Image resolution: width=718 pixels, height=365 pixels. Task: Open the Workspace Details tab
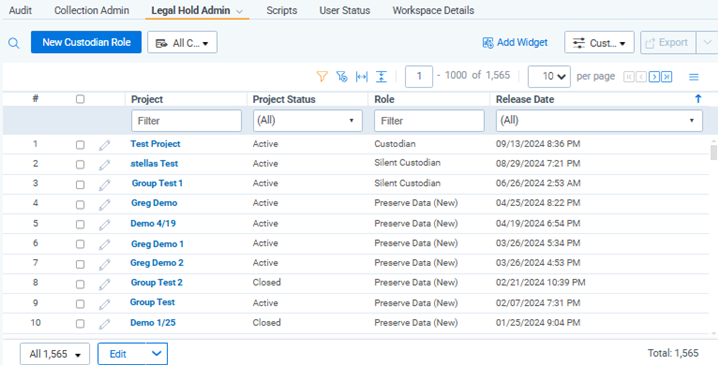coord(433,10)
